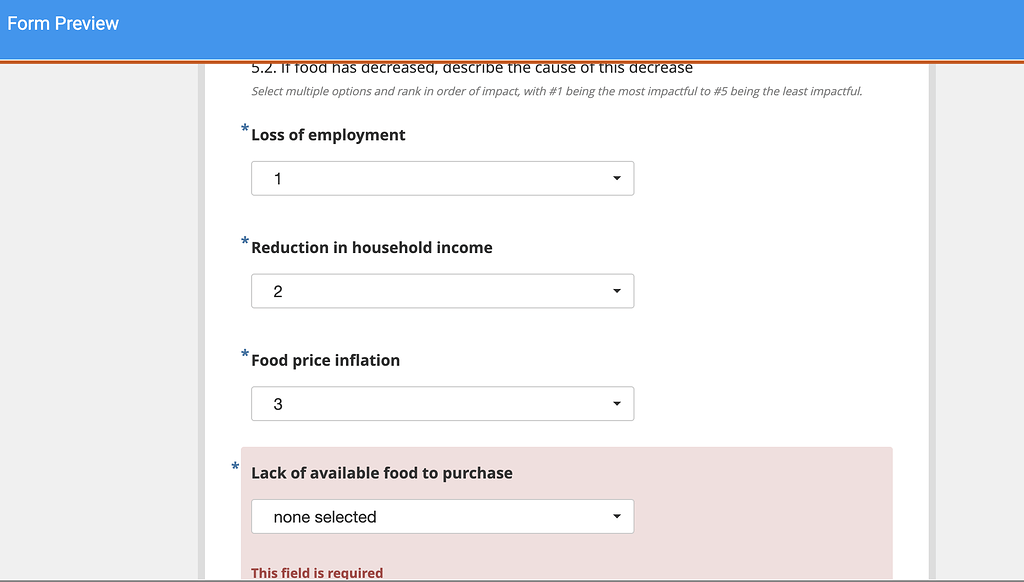
Task: Open the Food price inflation ranking dropdown
Action: point(442,403)
